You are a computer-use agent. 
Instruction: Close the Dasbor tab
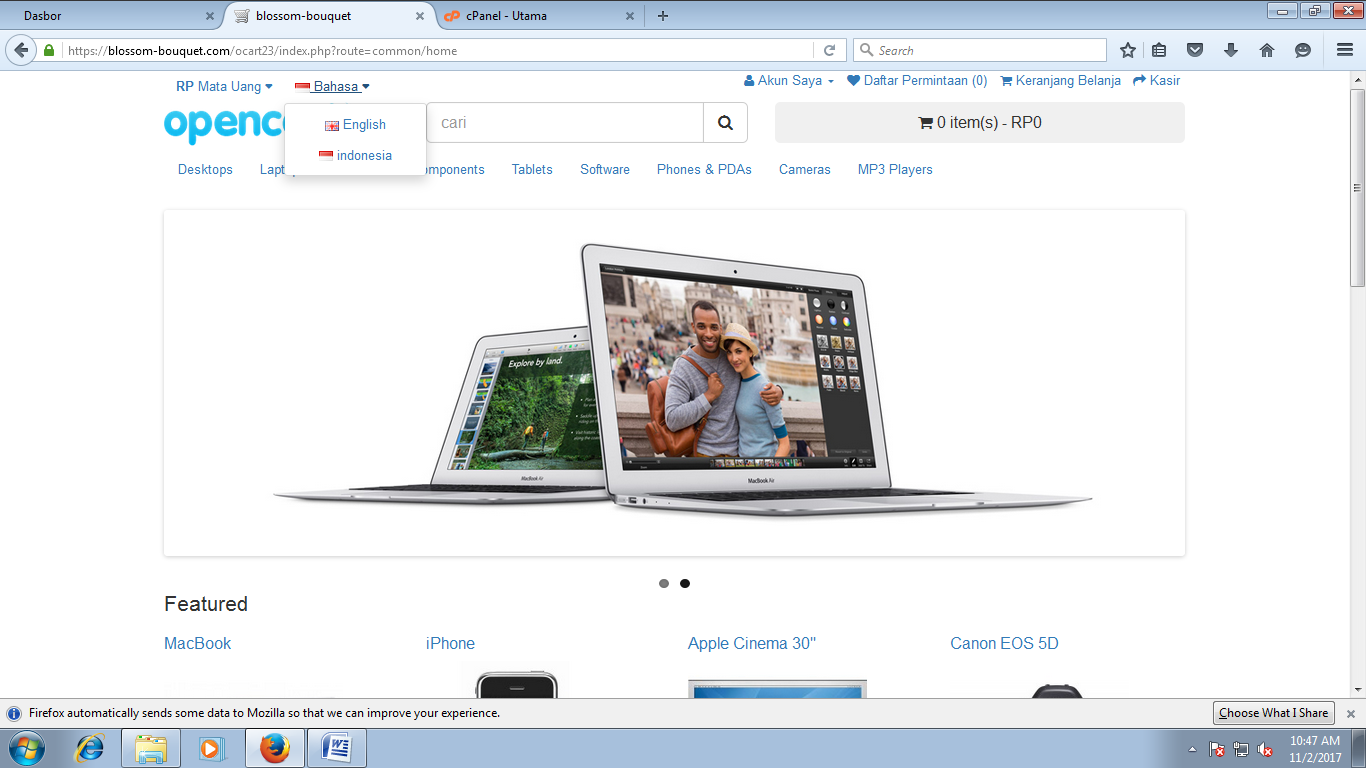click(210, 16)
